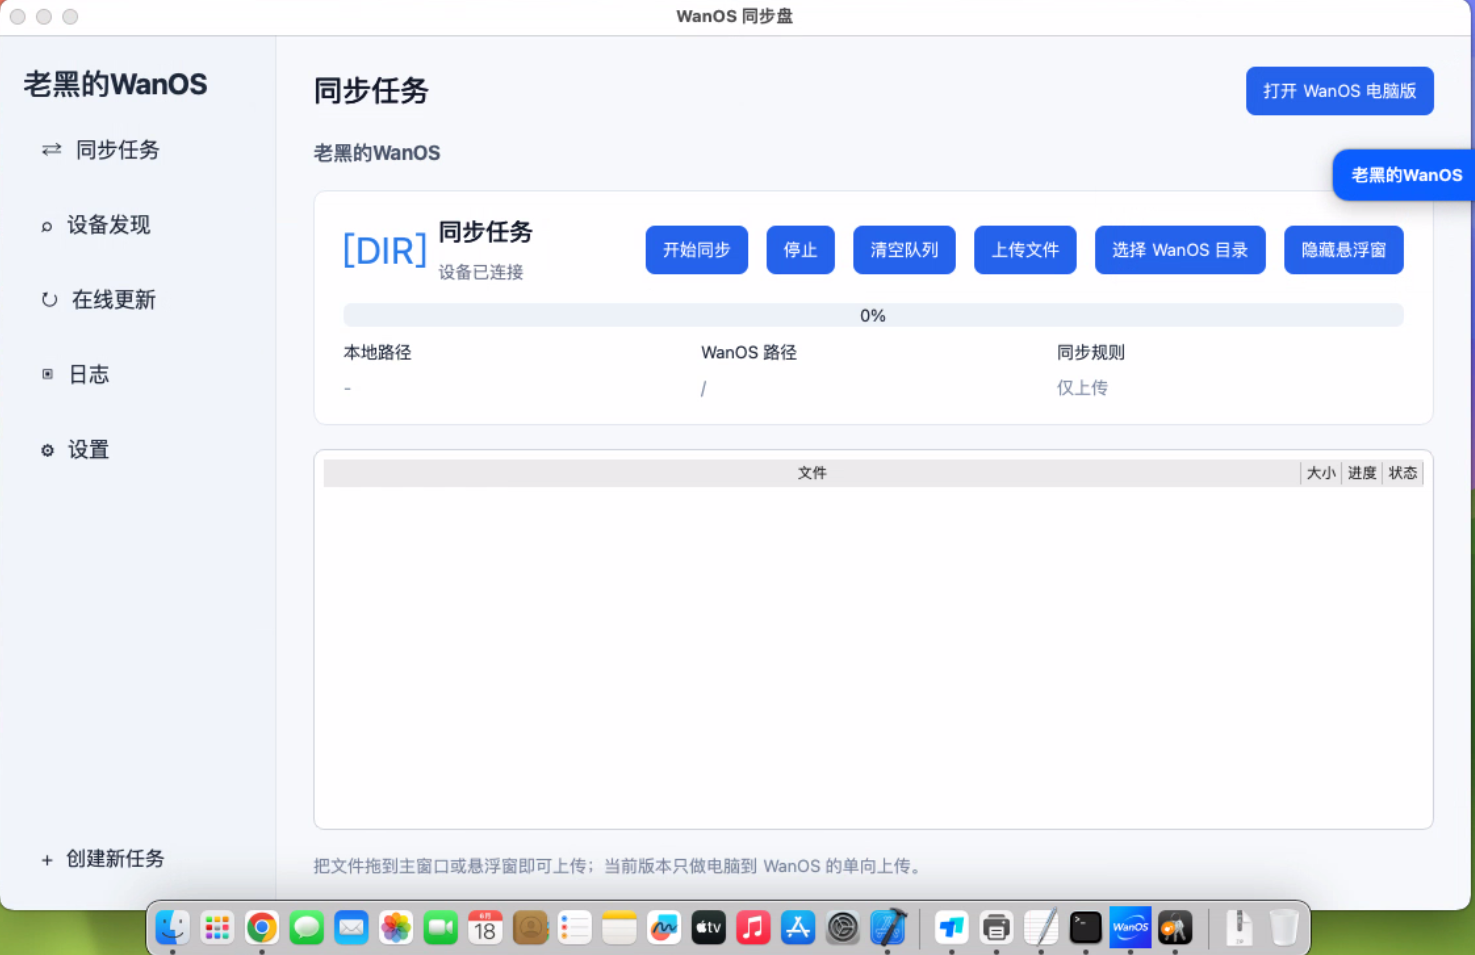The height and width of the screenshot is (955, 1475).
Task: Open Apple TV from the Dock
Action: [x=708, y=928]
